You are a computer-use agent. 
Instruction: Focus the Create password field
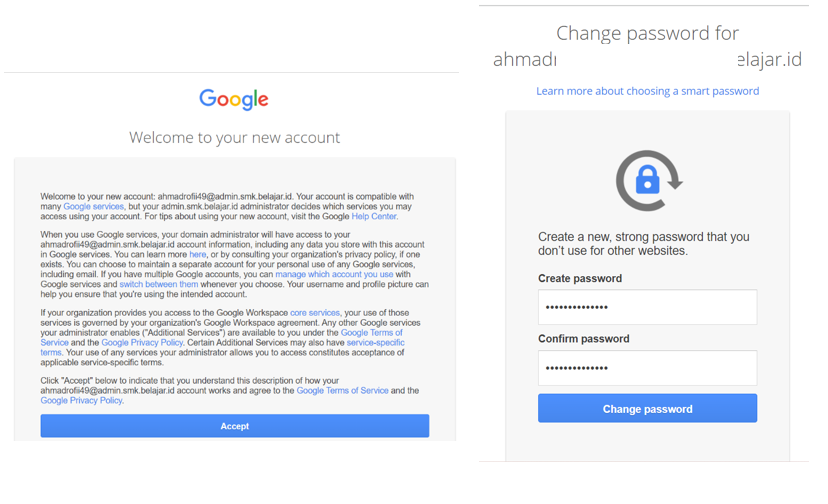[x=647, y=307]
